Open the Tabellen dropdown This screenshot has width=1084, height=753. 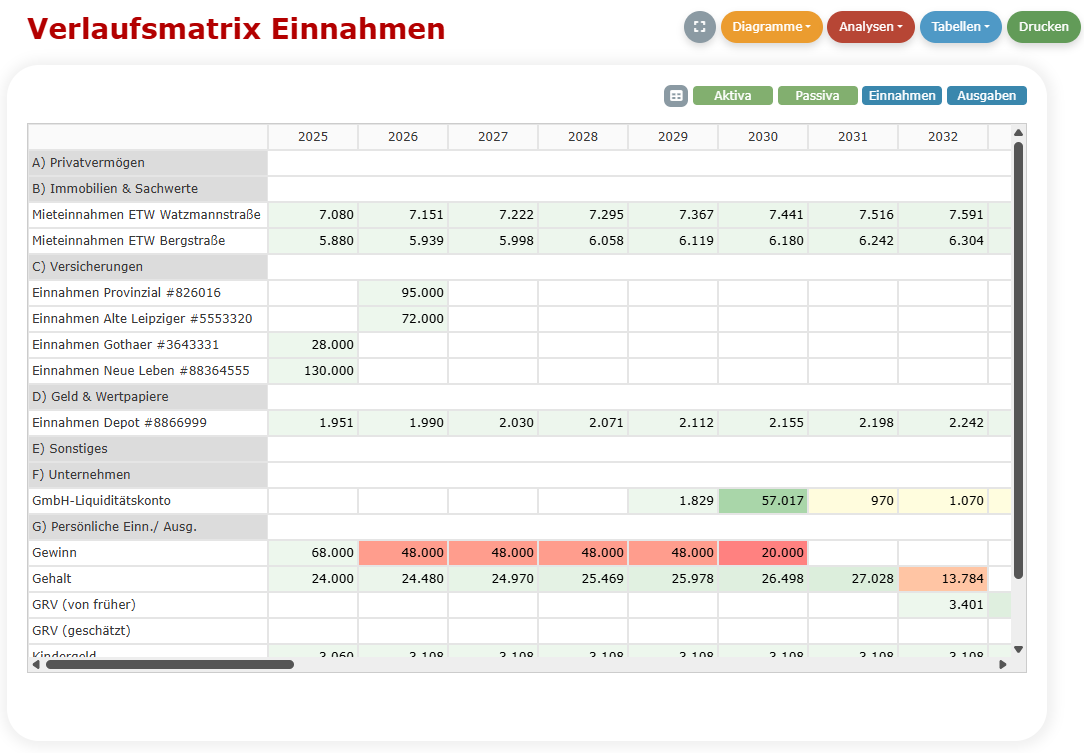(960, 27)
